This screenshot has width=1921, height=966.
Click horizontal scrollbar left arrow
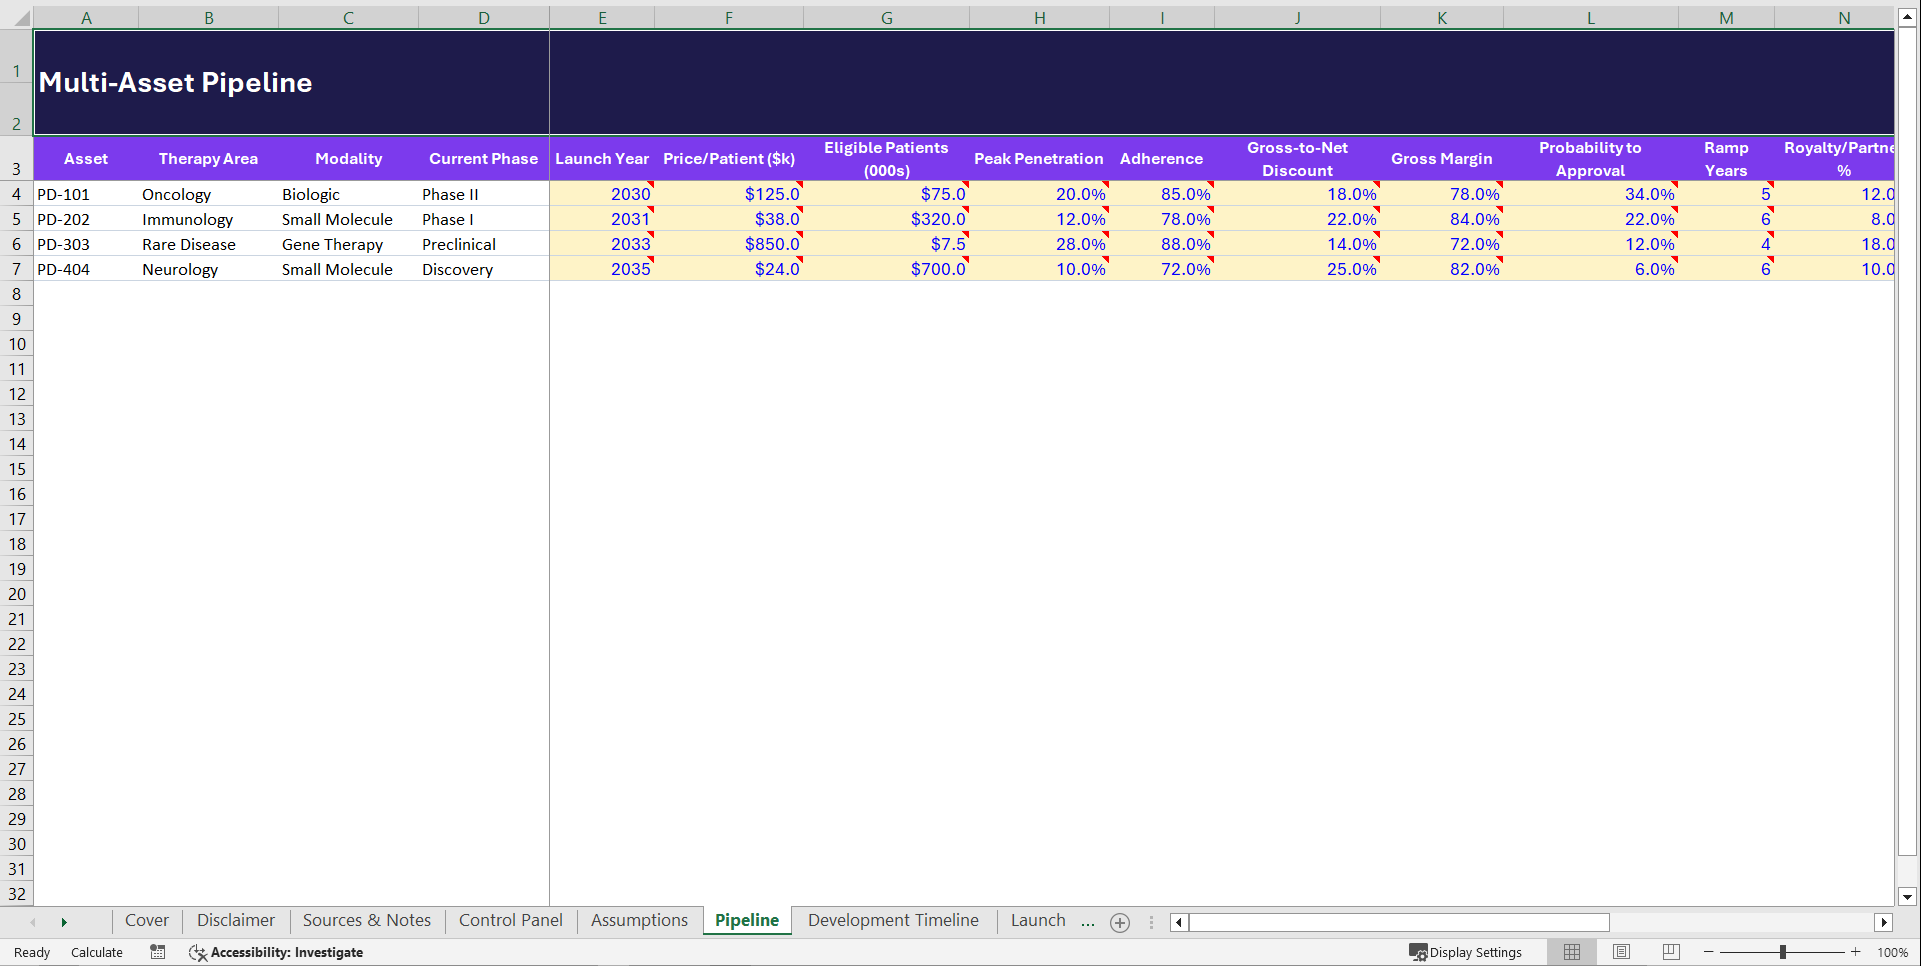(x=1179, y=922)
